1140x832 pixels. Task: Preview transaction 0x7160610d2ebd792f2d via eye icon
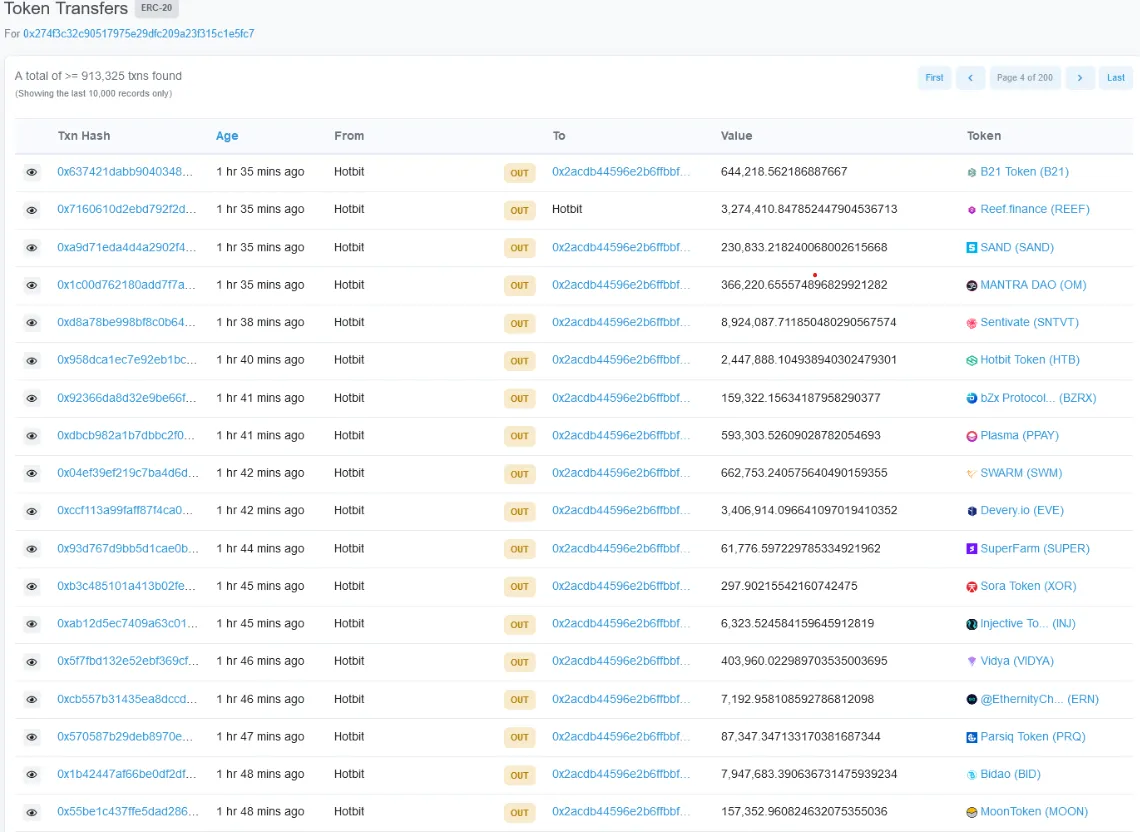(x=32, y=210)
